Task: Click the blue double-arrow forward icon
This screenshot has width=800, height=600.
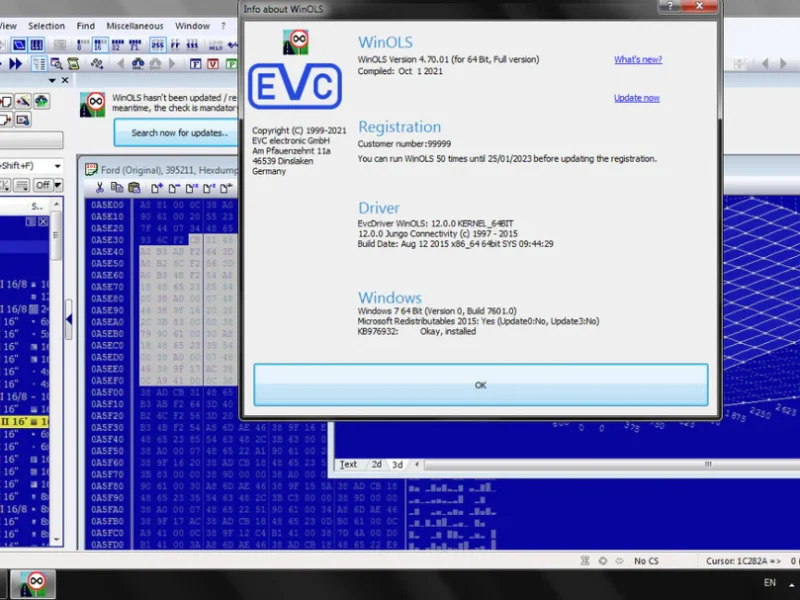Action: (x=13, y=64)
